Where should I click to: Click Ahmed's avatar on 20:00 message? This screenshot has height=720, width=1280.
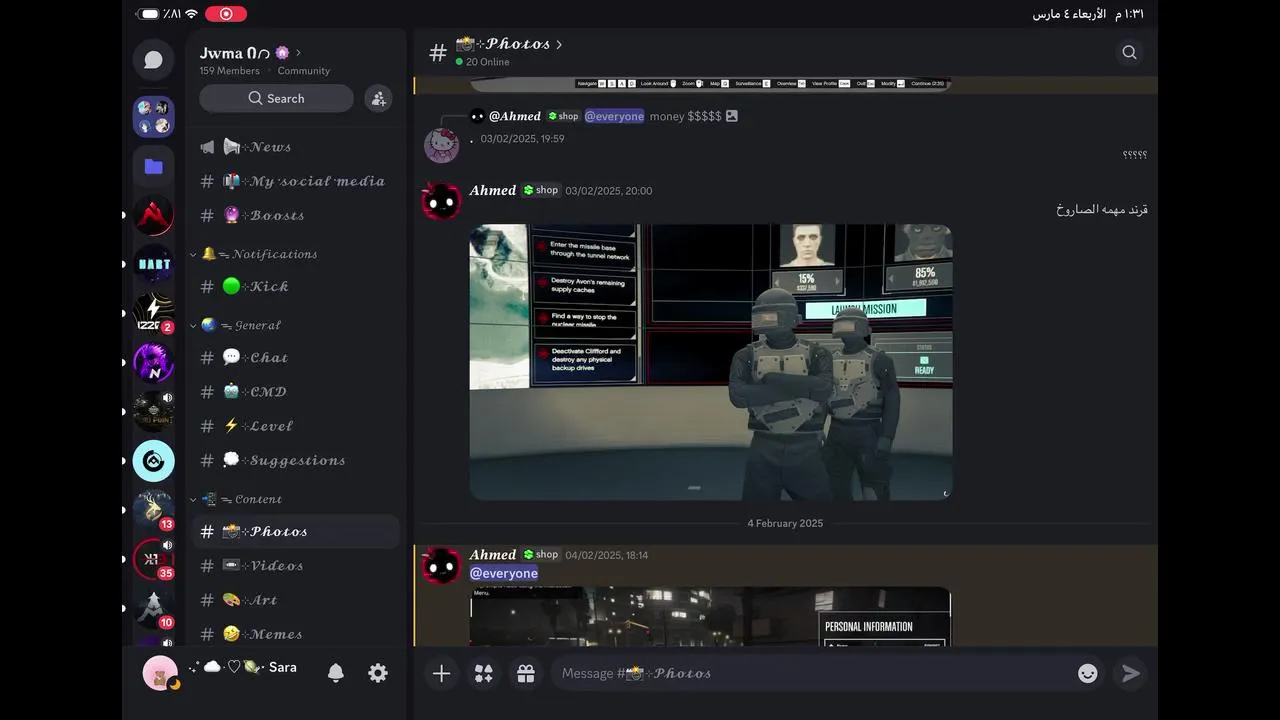[x=441, y=201]
